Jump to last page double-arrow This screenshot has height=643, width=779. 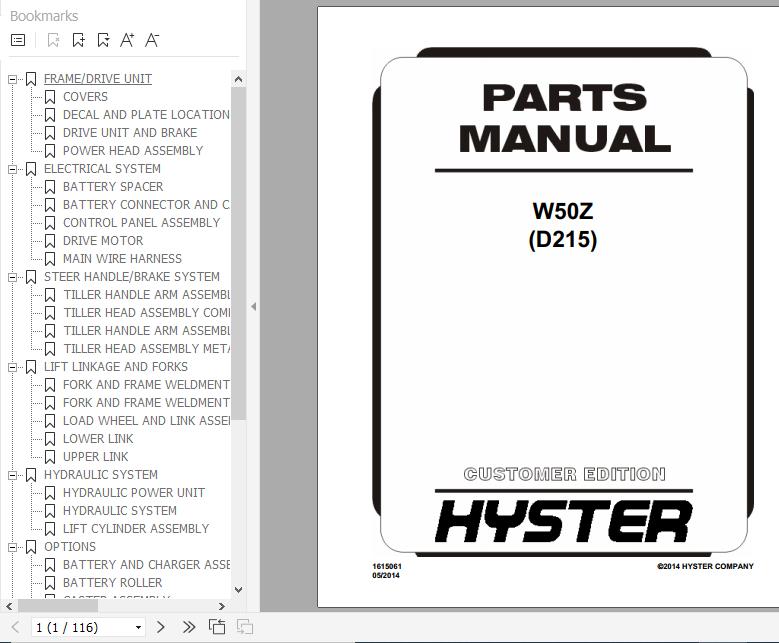click(189, 627)
